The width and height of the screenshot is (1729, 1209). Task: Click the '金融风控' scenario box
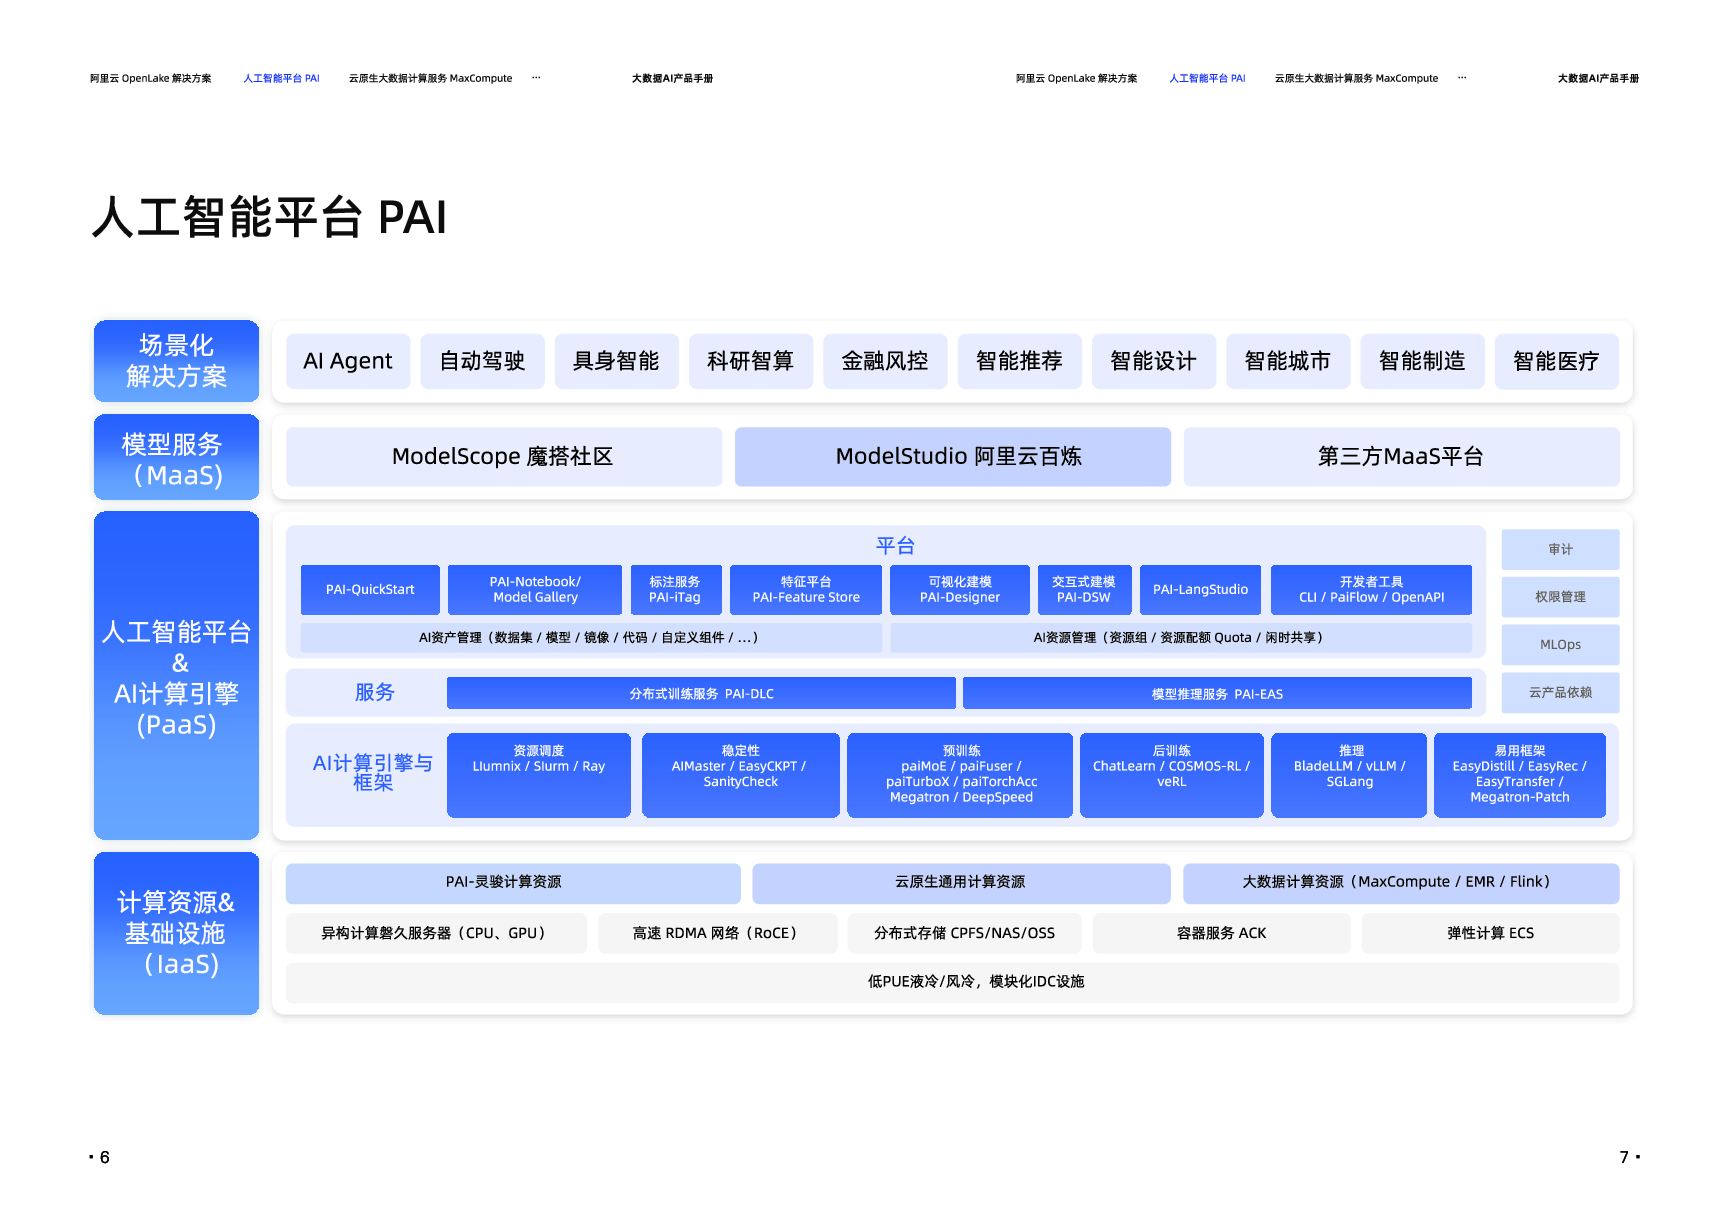[x=885, y=361]
